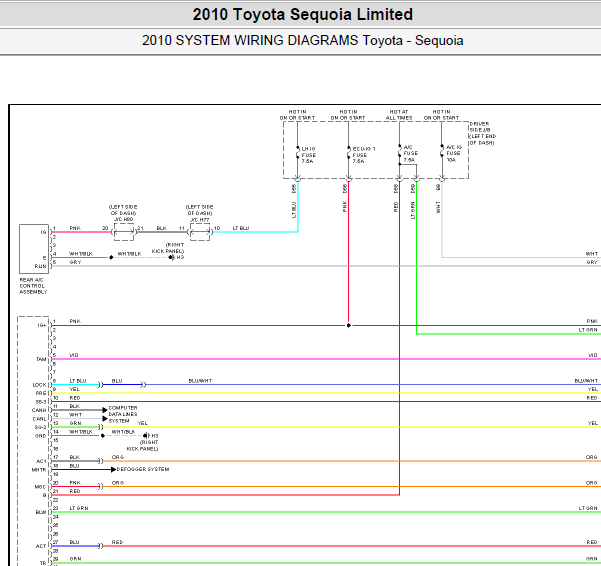This screenshot has height=566, width=601.
Task: Click the vertical "LT BLU" label under LH-IG fuse
Action: point(294,210)
